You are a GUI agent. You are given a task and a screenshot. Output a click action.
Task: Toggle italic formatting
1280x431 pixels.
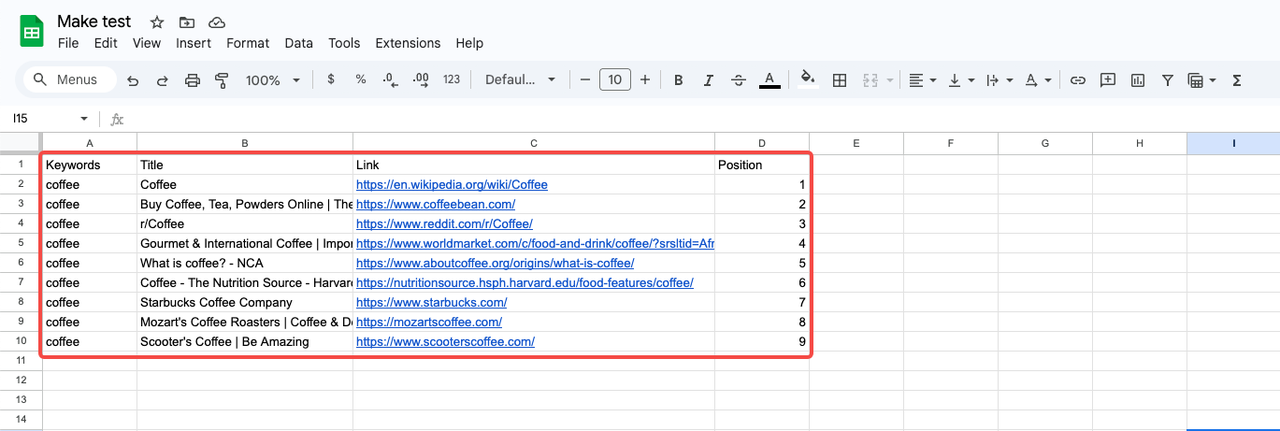pos(709,80)
